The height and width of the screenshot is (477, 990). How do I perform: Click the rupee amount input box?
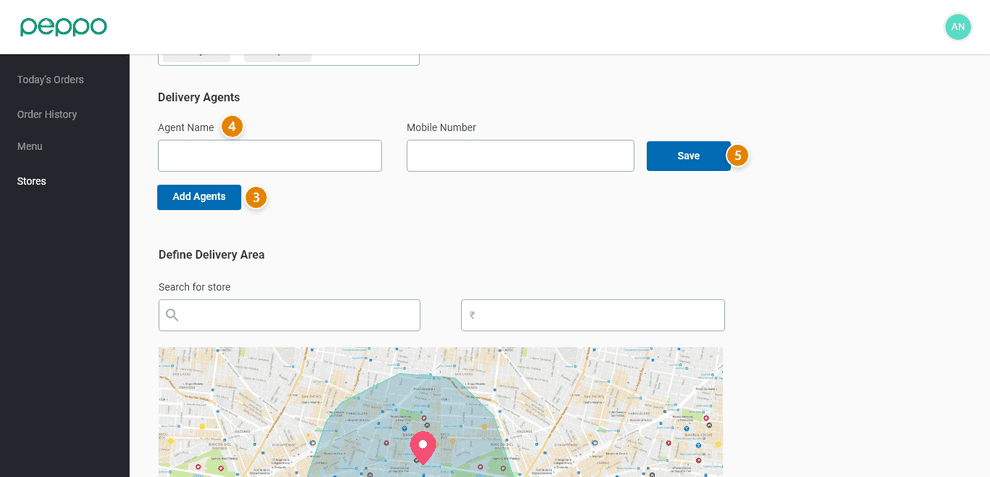coord(600,315)
